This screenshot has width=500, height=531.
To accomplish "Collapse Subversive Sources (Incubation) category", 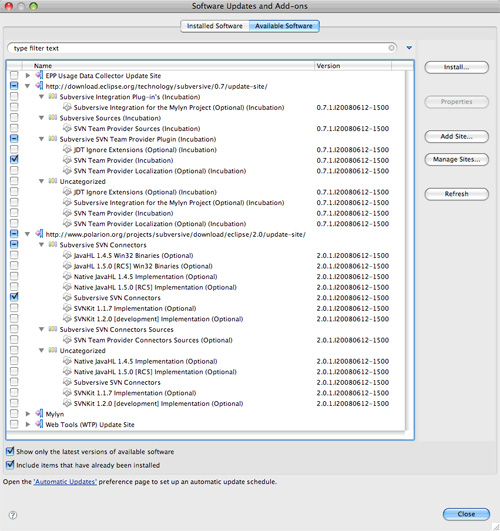I will coord(41,118).
